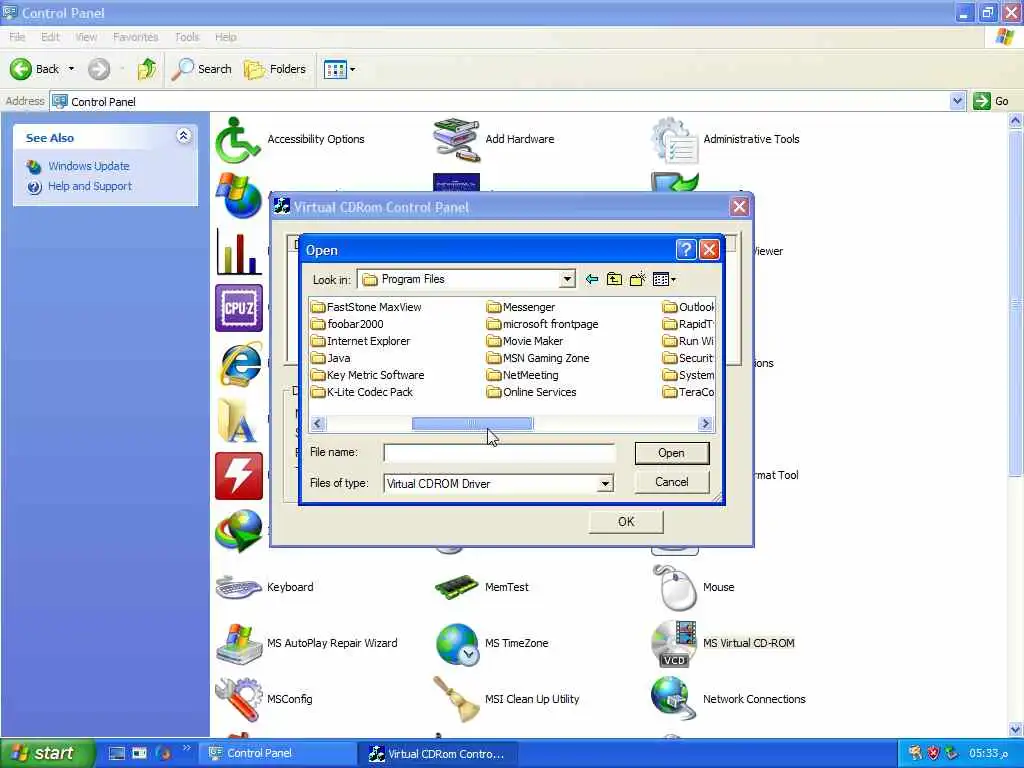Open MSI Clean Up Utility
1024x768 pixels.
[507, 699]
